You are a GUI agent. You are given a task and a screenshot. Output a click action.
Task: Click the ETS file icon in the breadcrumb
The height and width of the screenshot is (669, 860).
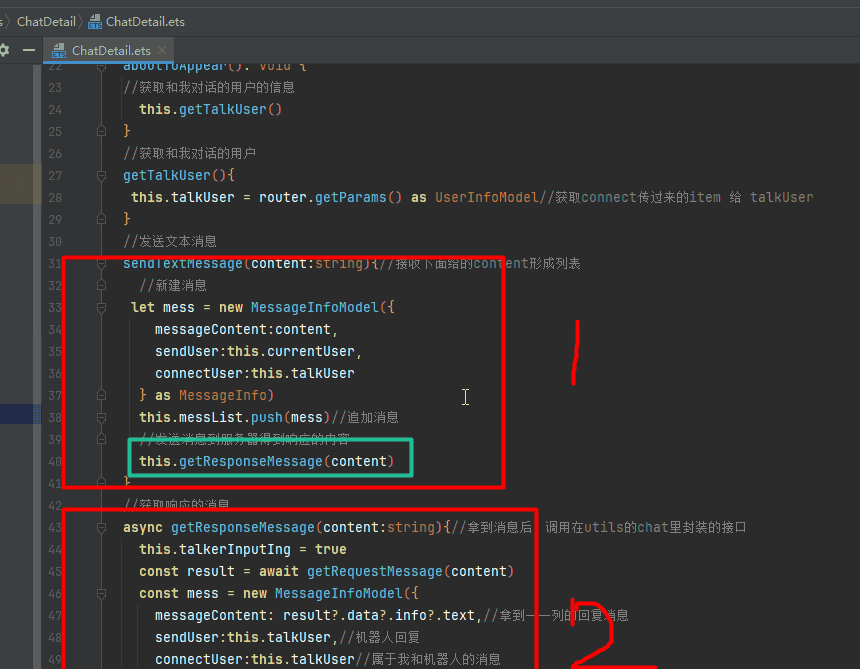[x=95, y=21]
